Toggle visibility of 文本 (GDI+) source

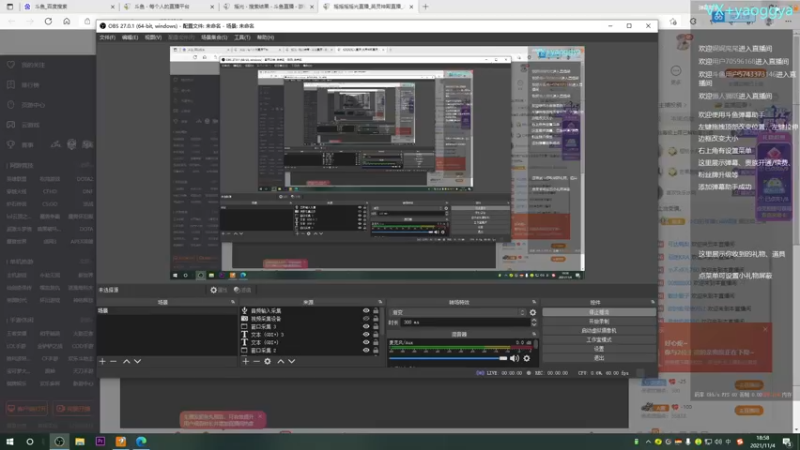pos(366,342)
